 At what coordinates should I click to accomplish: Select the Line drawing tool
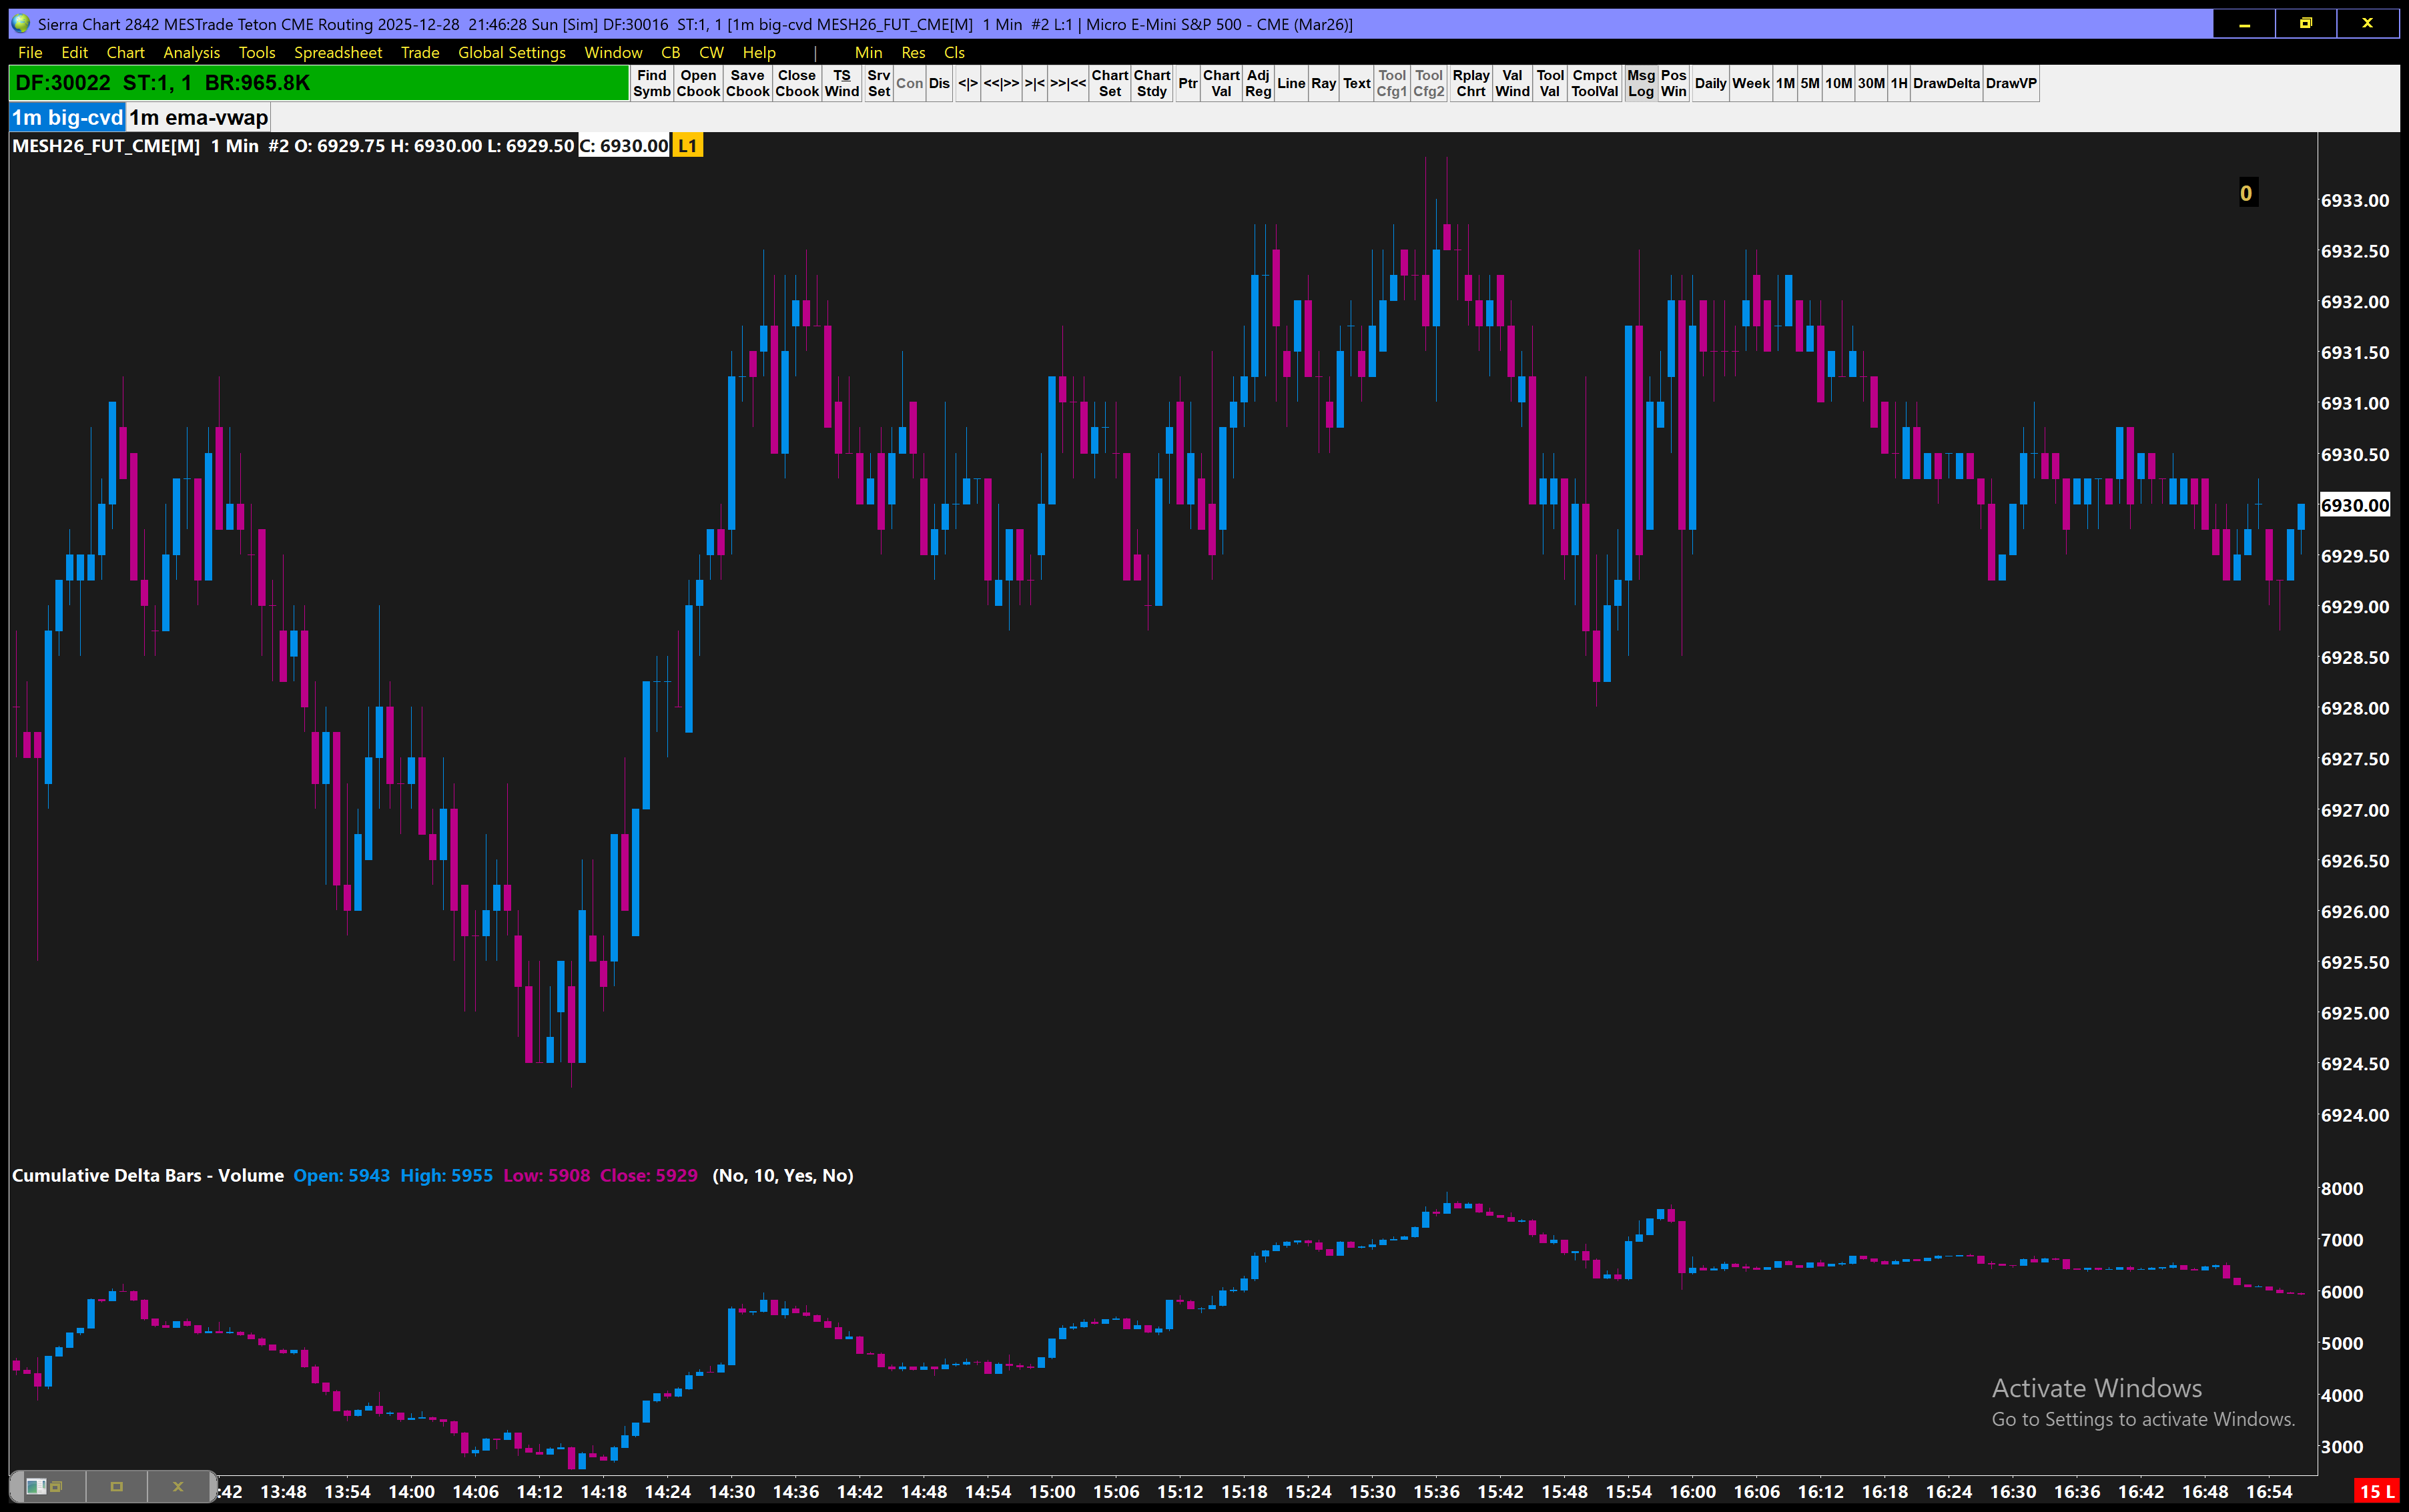pos(1290,83)
